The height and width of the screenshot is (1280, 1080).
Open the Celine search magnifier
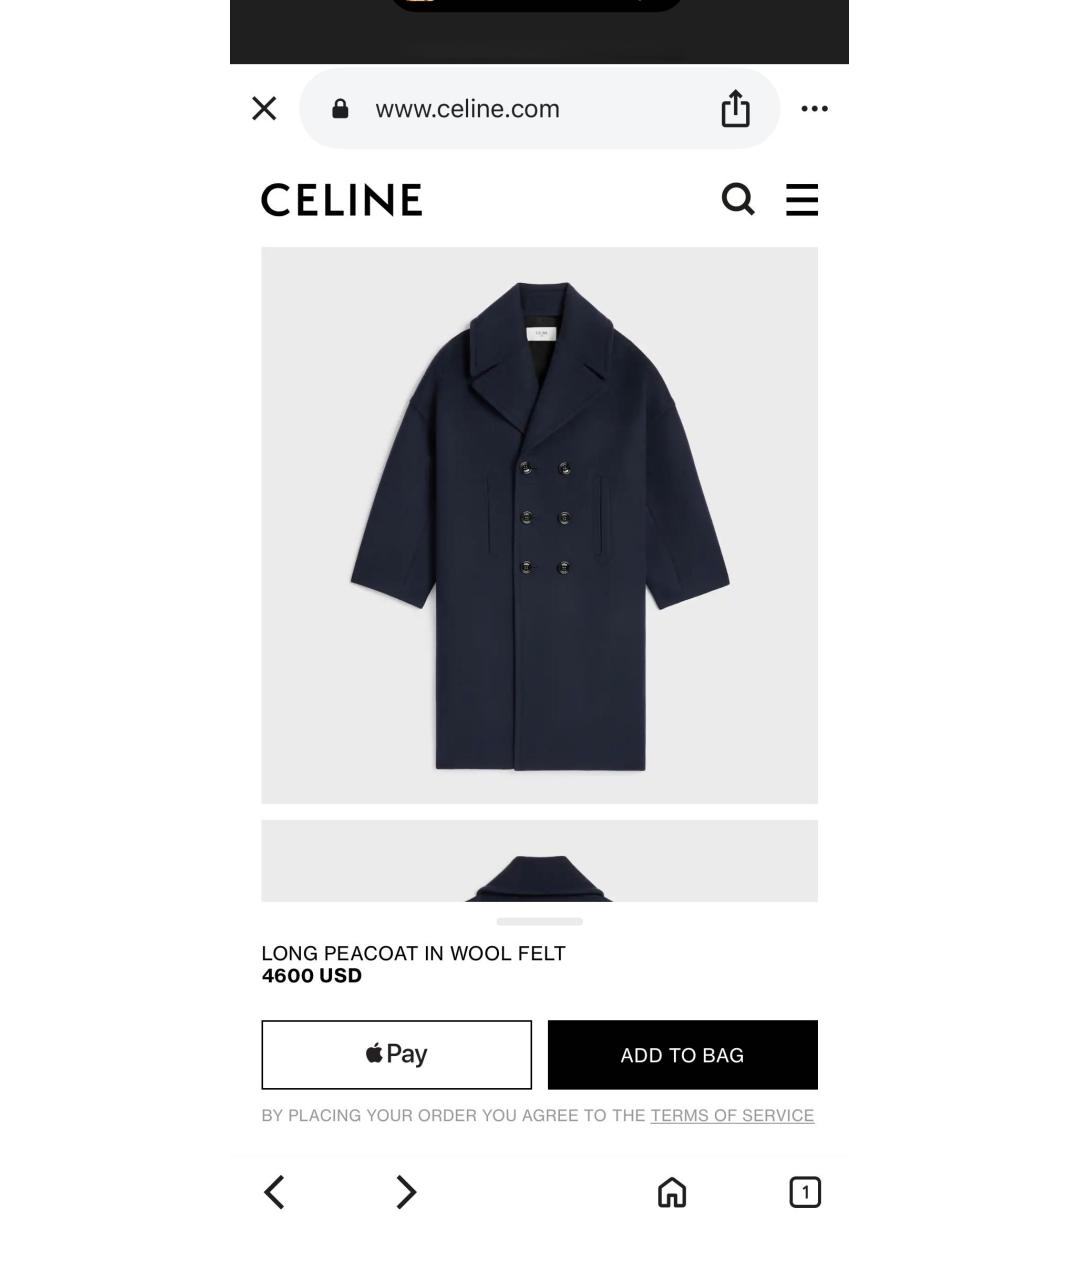[738, 199]
